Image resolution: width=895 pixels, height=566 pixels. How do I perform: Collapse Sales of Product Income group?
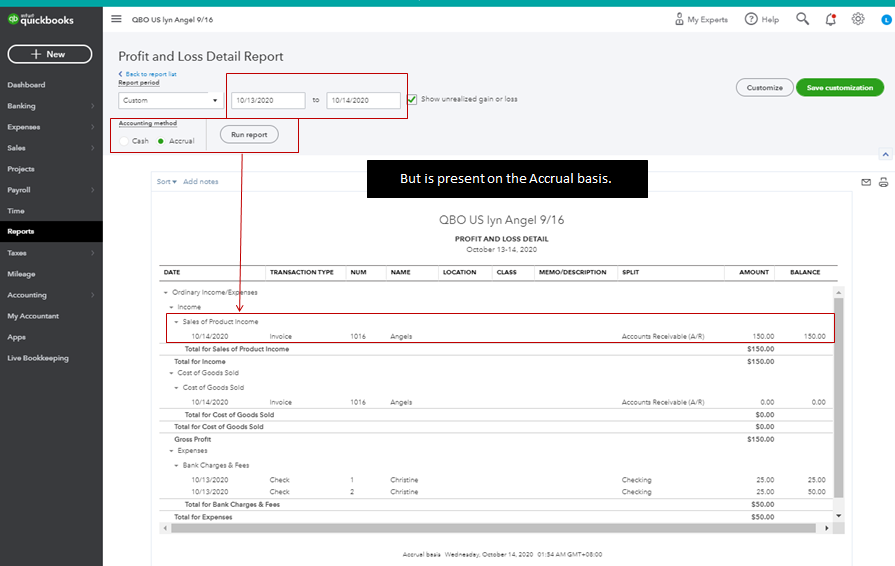click(176, 322)
